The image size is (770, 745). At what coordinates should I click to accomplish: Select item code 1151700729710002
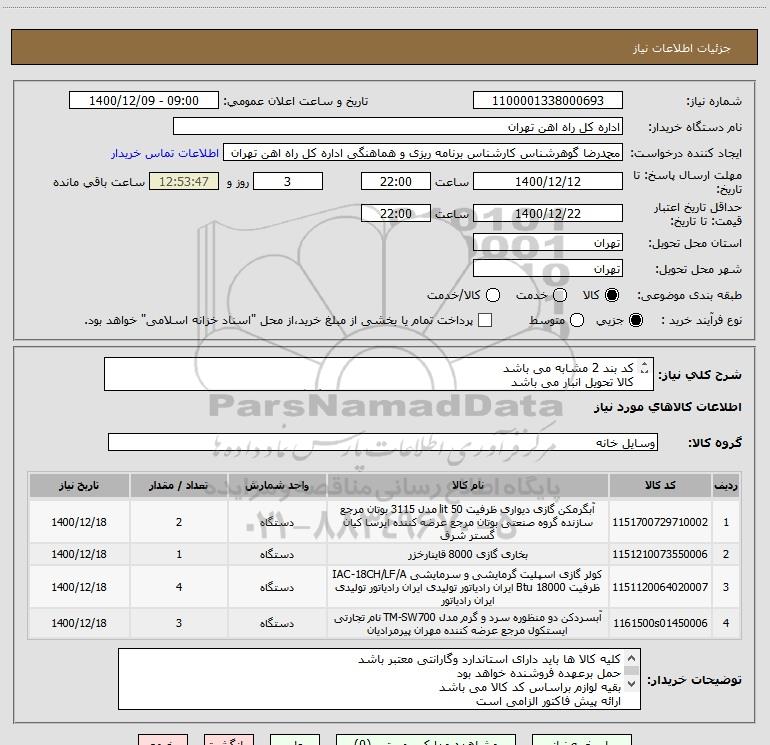[660, 522]
